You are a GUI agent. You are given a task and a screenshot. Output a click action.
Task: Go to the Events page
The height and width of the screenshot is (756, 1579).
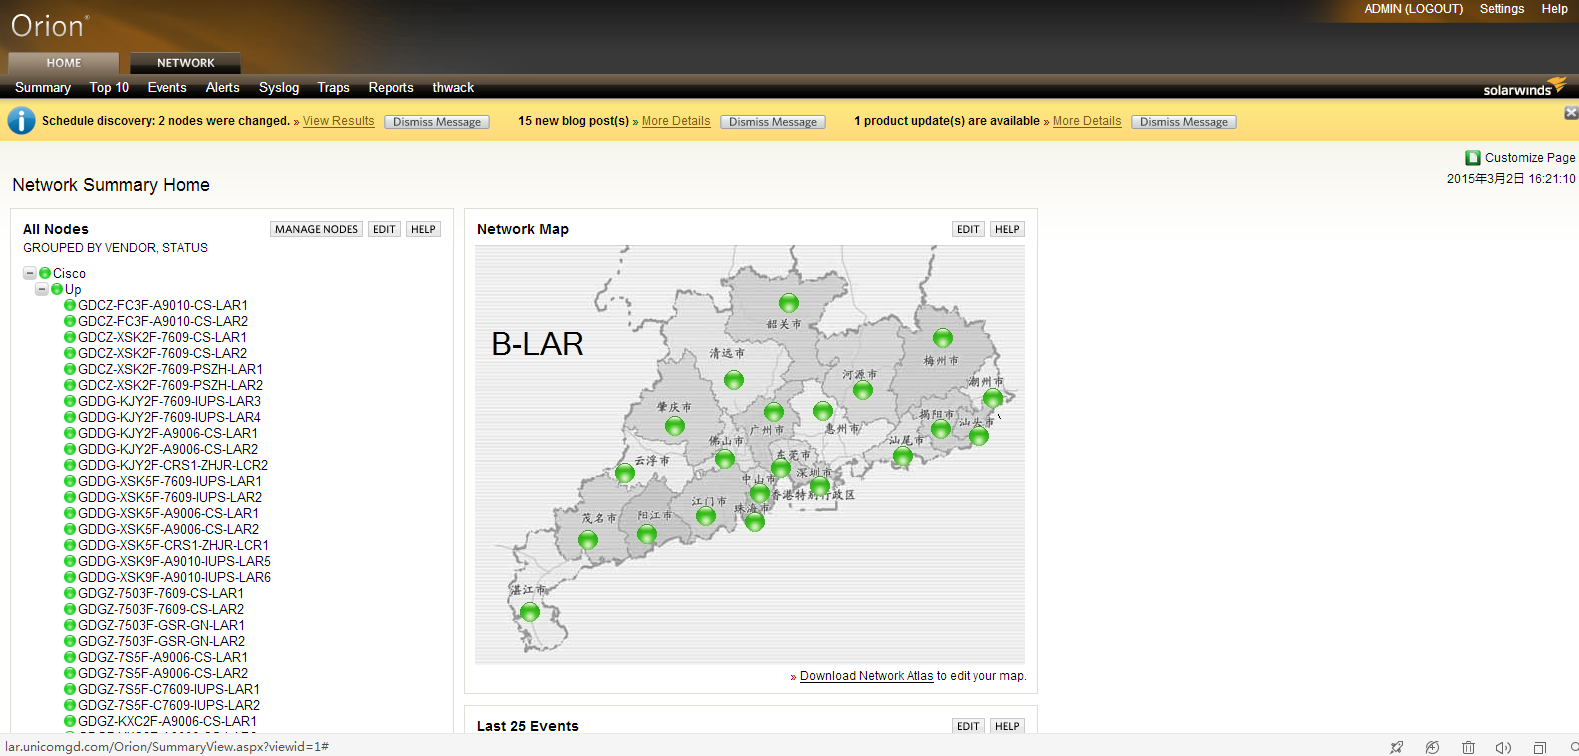[x=167, y=88]
